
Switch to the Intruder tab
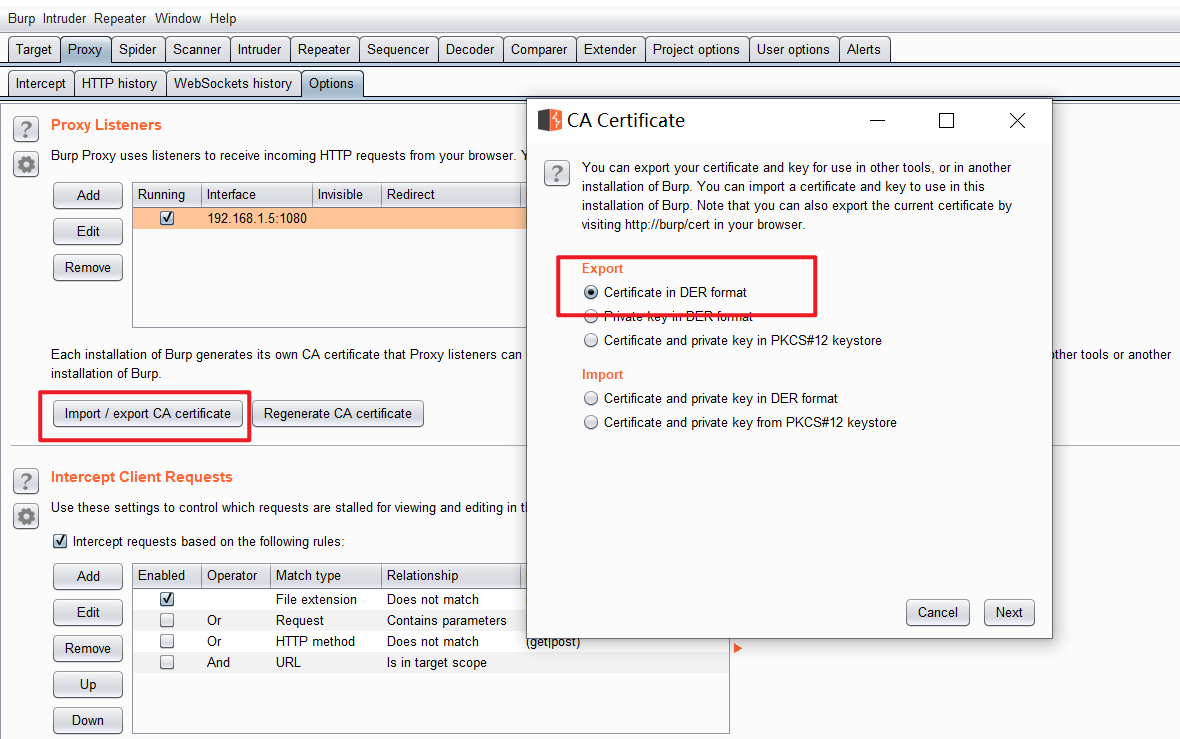[260, 50]
